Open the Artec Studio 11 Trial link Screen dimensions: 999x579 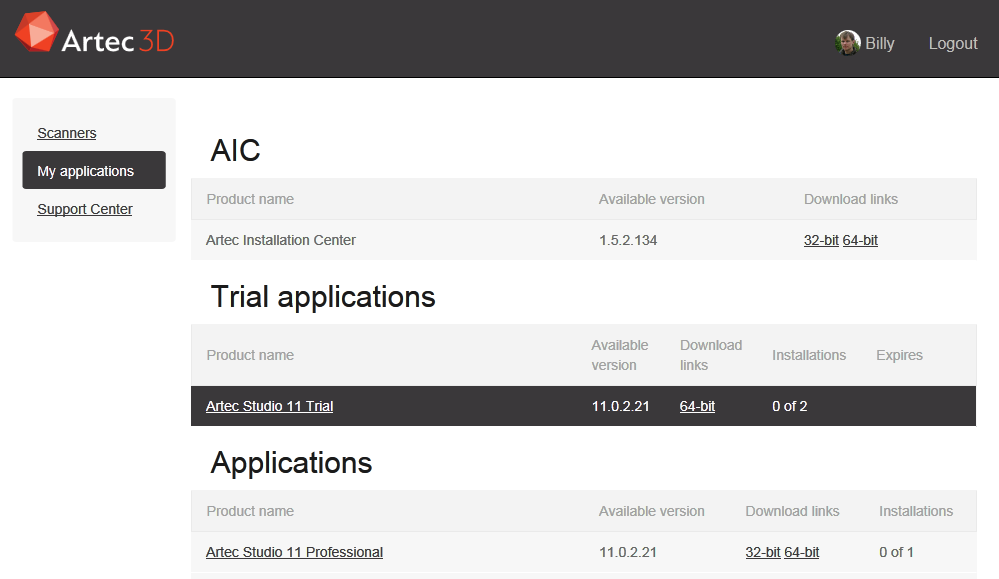(x=269, y=406)
